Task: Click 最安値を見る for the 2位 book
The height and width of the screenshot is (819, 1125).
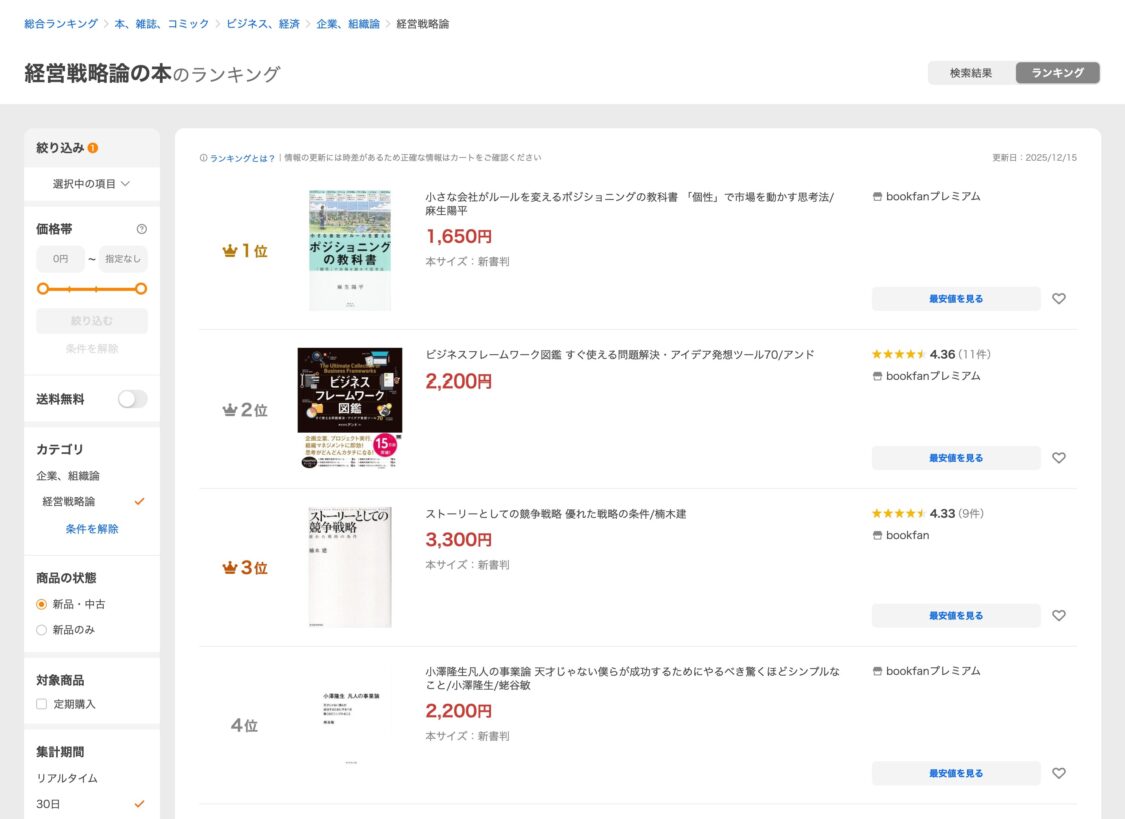Action: pos(956,458)
